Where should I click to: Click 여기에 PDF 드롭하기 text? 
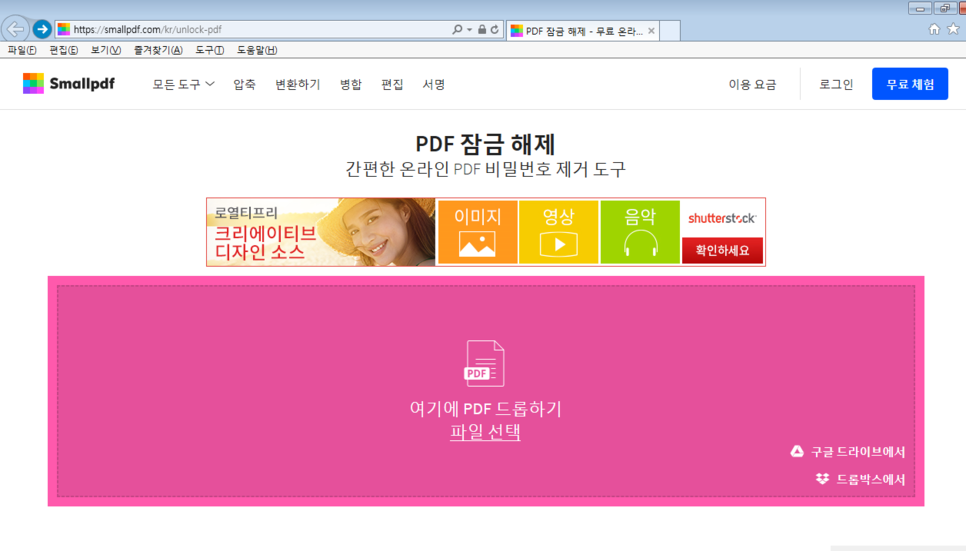[x=485, y=409]
